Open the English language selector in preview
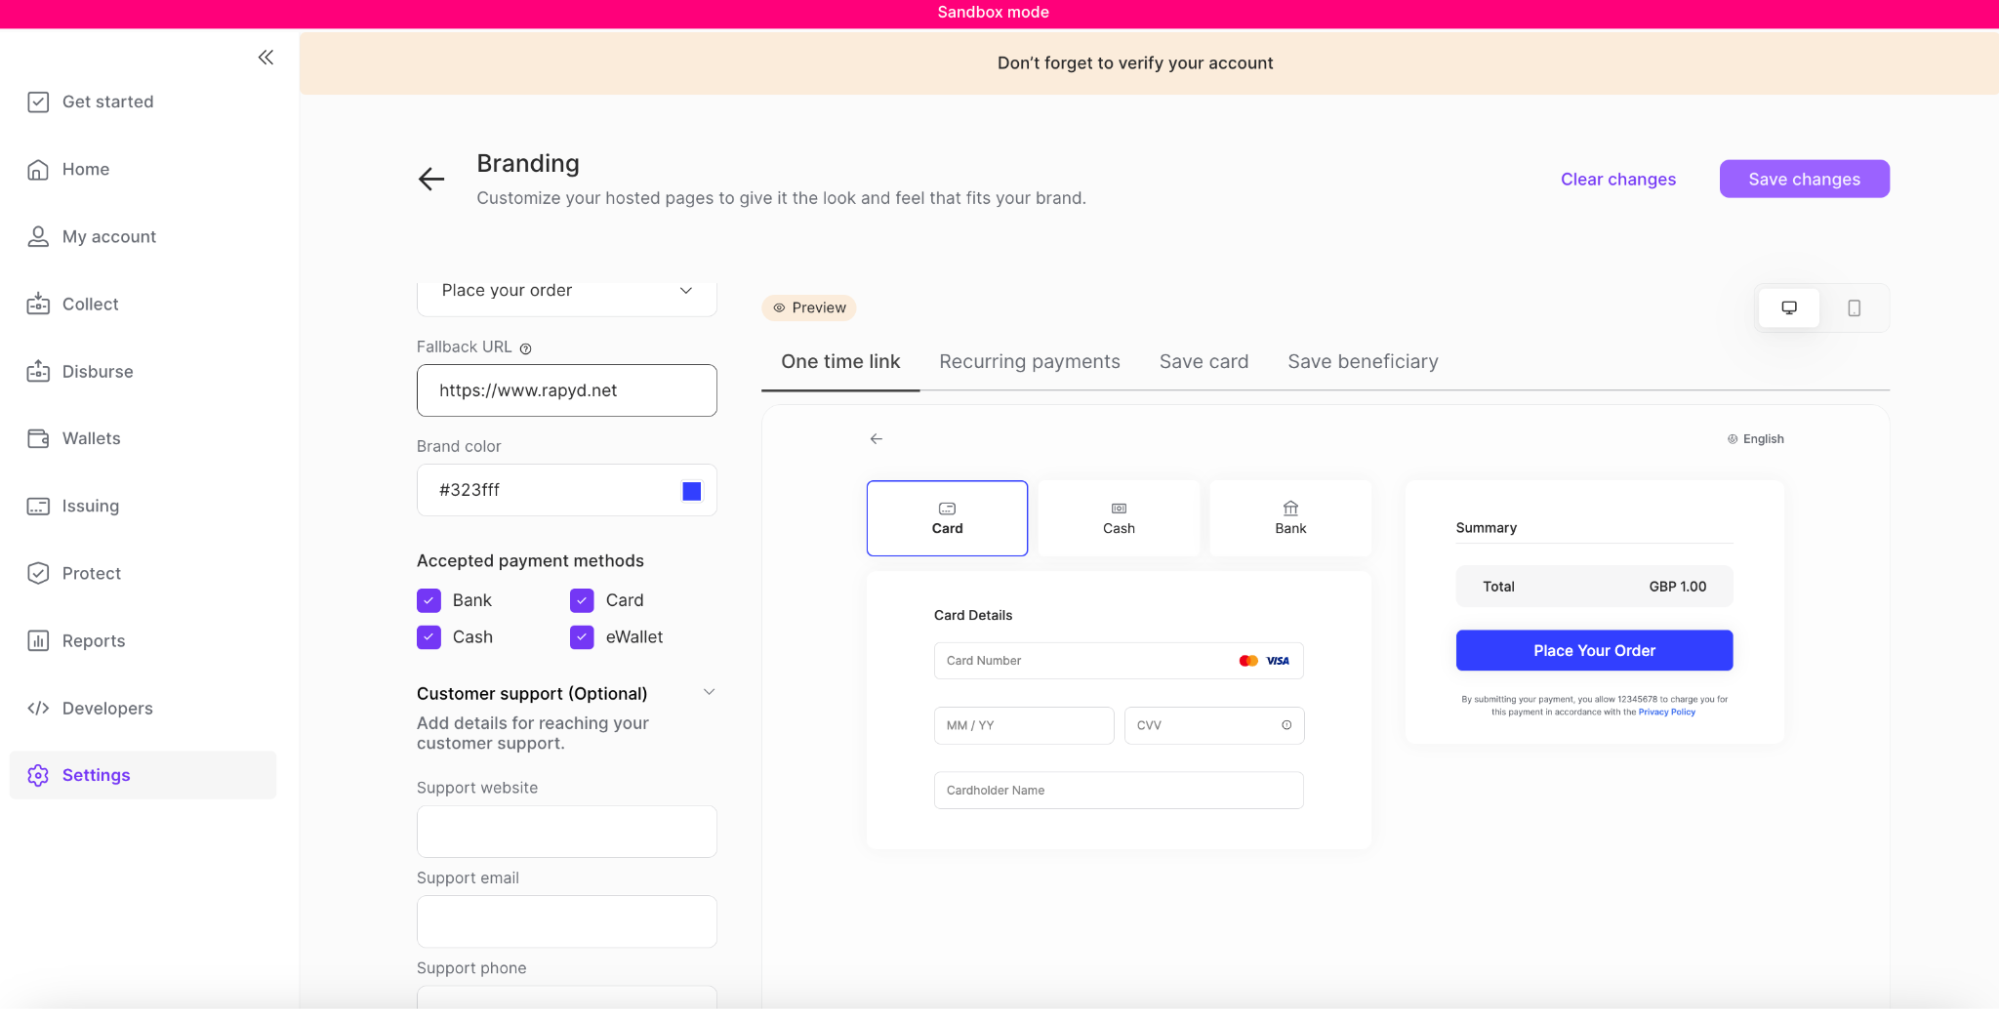Viewport: 1999px width, 1010px height. 1756,438
